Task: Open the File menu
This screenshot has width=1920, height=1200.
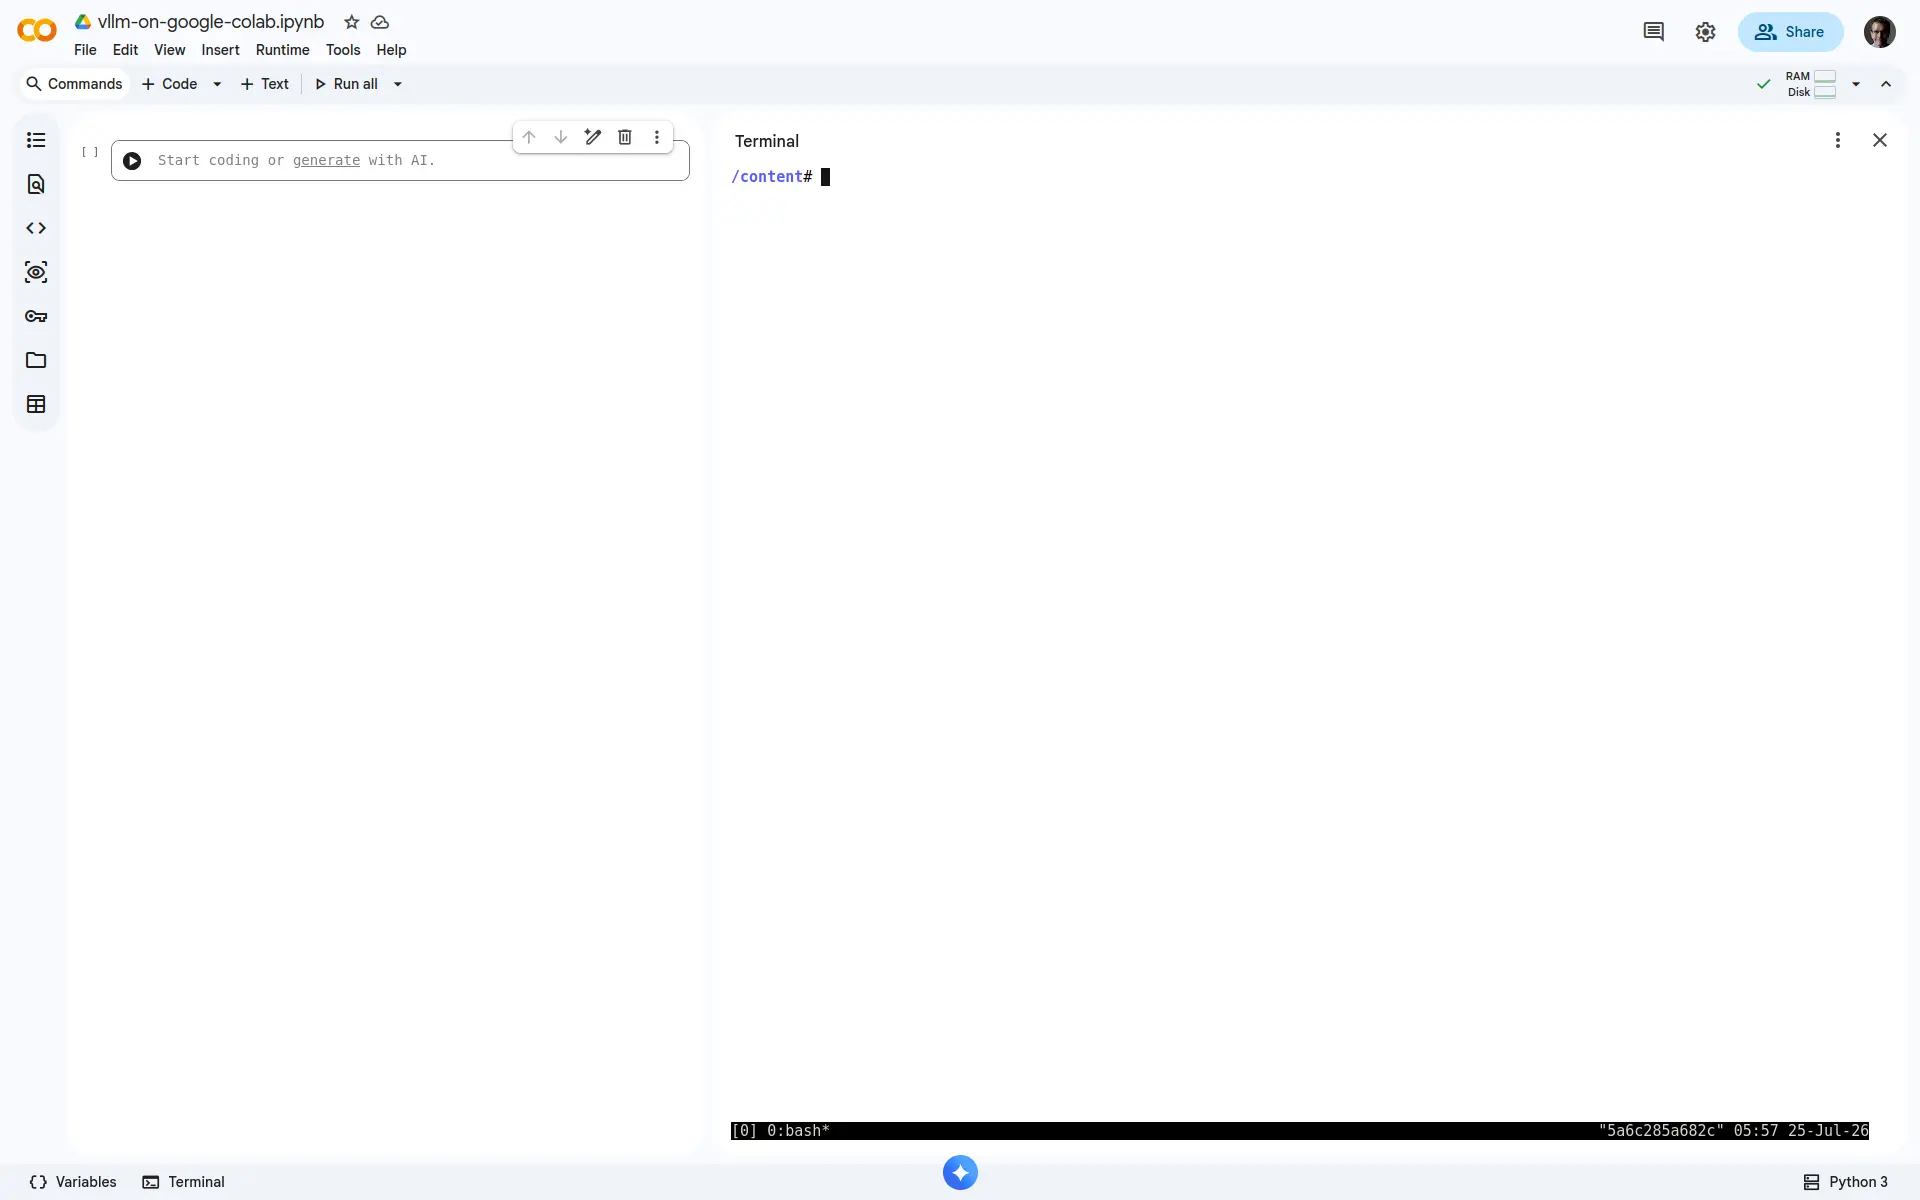Action: point(85,50)
